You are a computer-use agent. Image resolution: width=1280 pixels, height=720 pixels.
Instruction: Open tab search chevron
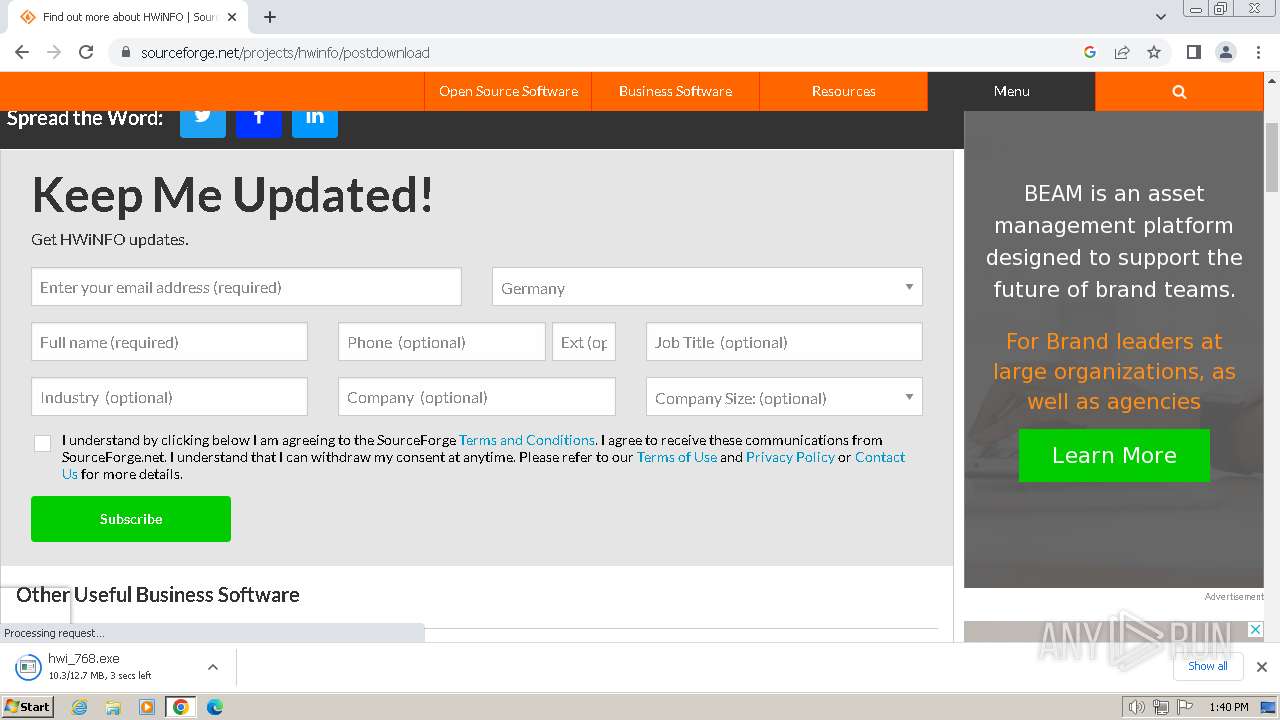1161,17
